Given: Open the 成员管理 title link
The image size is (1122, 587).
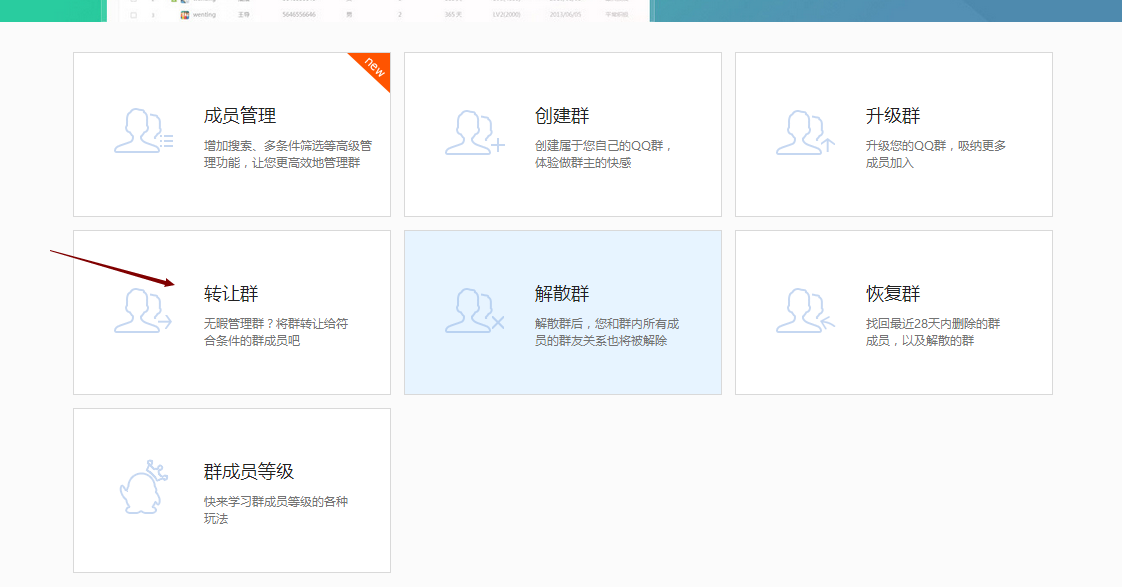Looking at the screenshot, I should click(x=240, y=116).
